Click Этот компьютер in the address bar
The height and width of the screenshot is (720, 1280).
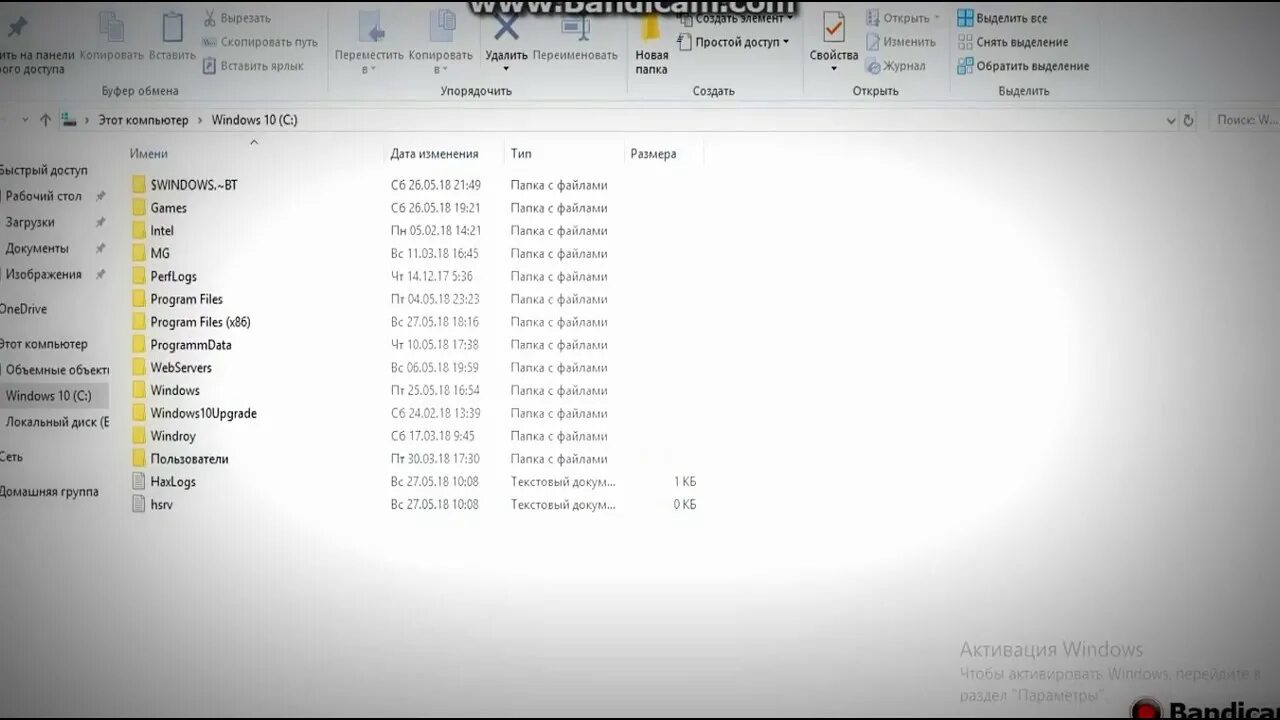point(143,120)
